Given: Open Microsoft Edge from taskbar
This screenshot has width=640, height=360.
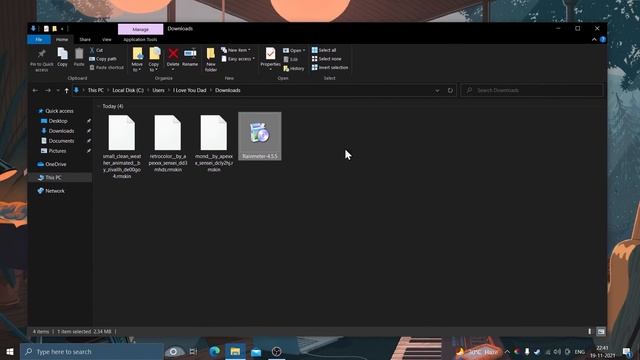Looking at the screenshot, I should pyautogui.click(x=214, y=351).
